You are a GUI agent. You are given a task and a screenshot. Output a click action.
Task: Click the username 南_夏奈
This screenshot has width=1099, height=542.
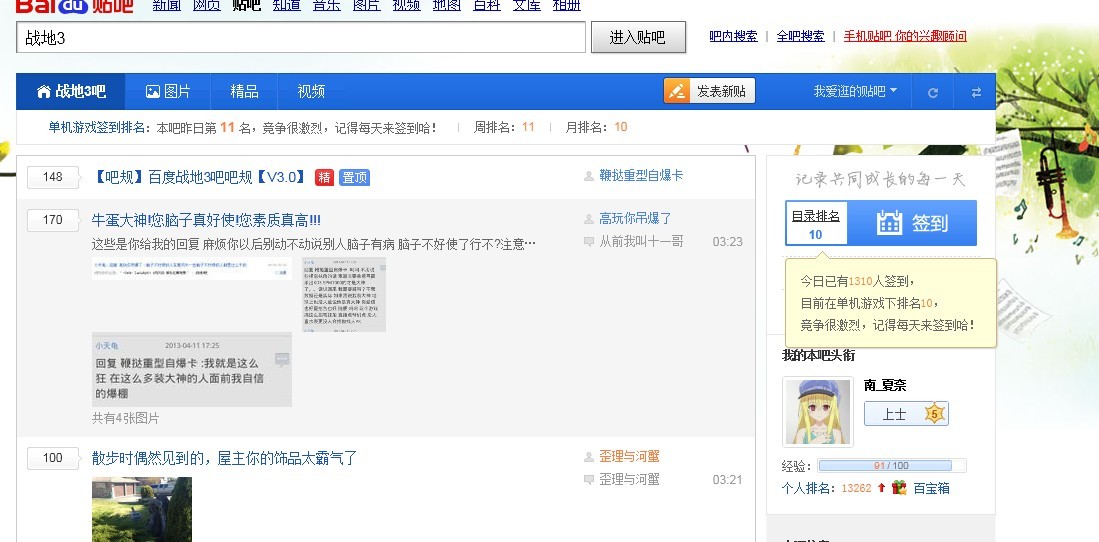pyautogui.click(x=885, y=385)
